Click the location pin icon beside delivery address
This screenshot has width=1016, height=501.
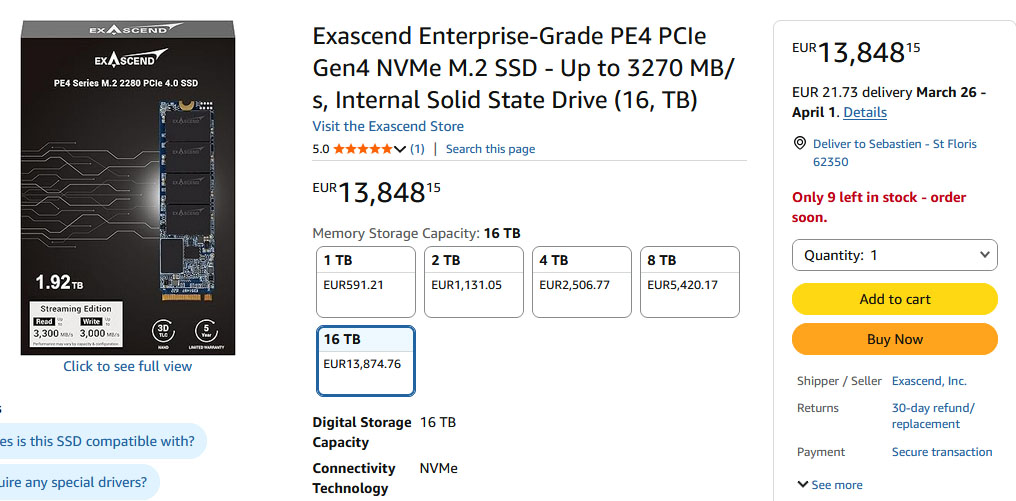799,144
